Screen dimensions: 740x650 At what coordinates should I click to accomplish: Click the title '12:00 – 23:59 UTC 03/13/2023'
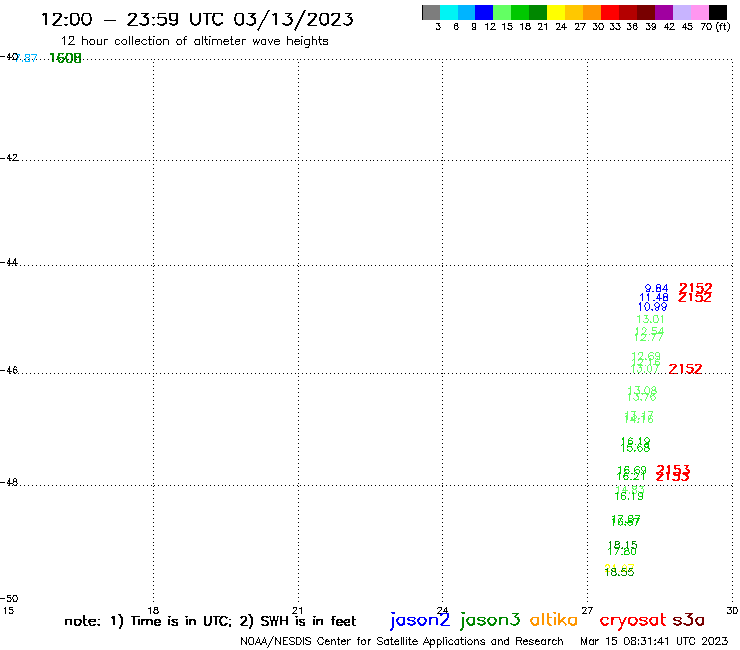(x=197, y=19)
